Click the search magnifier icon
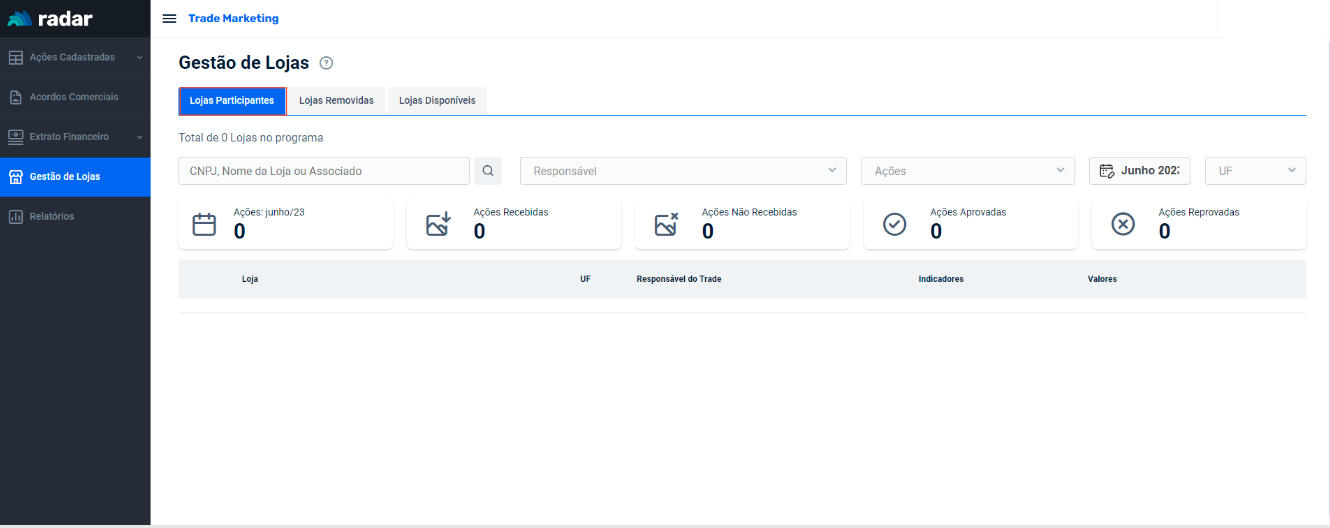The image size is (1330, 528). point(488,171)
